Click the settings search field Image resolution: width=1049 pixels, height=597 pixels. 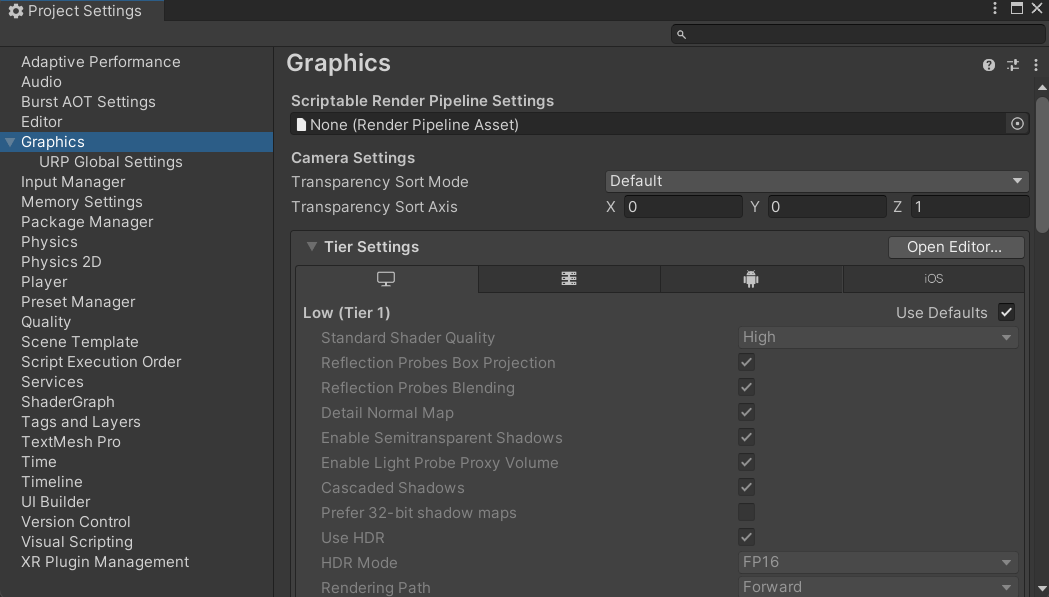pyautogui.click(x=858, y=34)
